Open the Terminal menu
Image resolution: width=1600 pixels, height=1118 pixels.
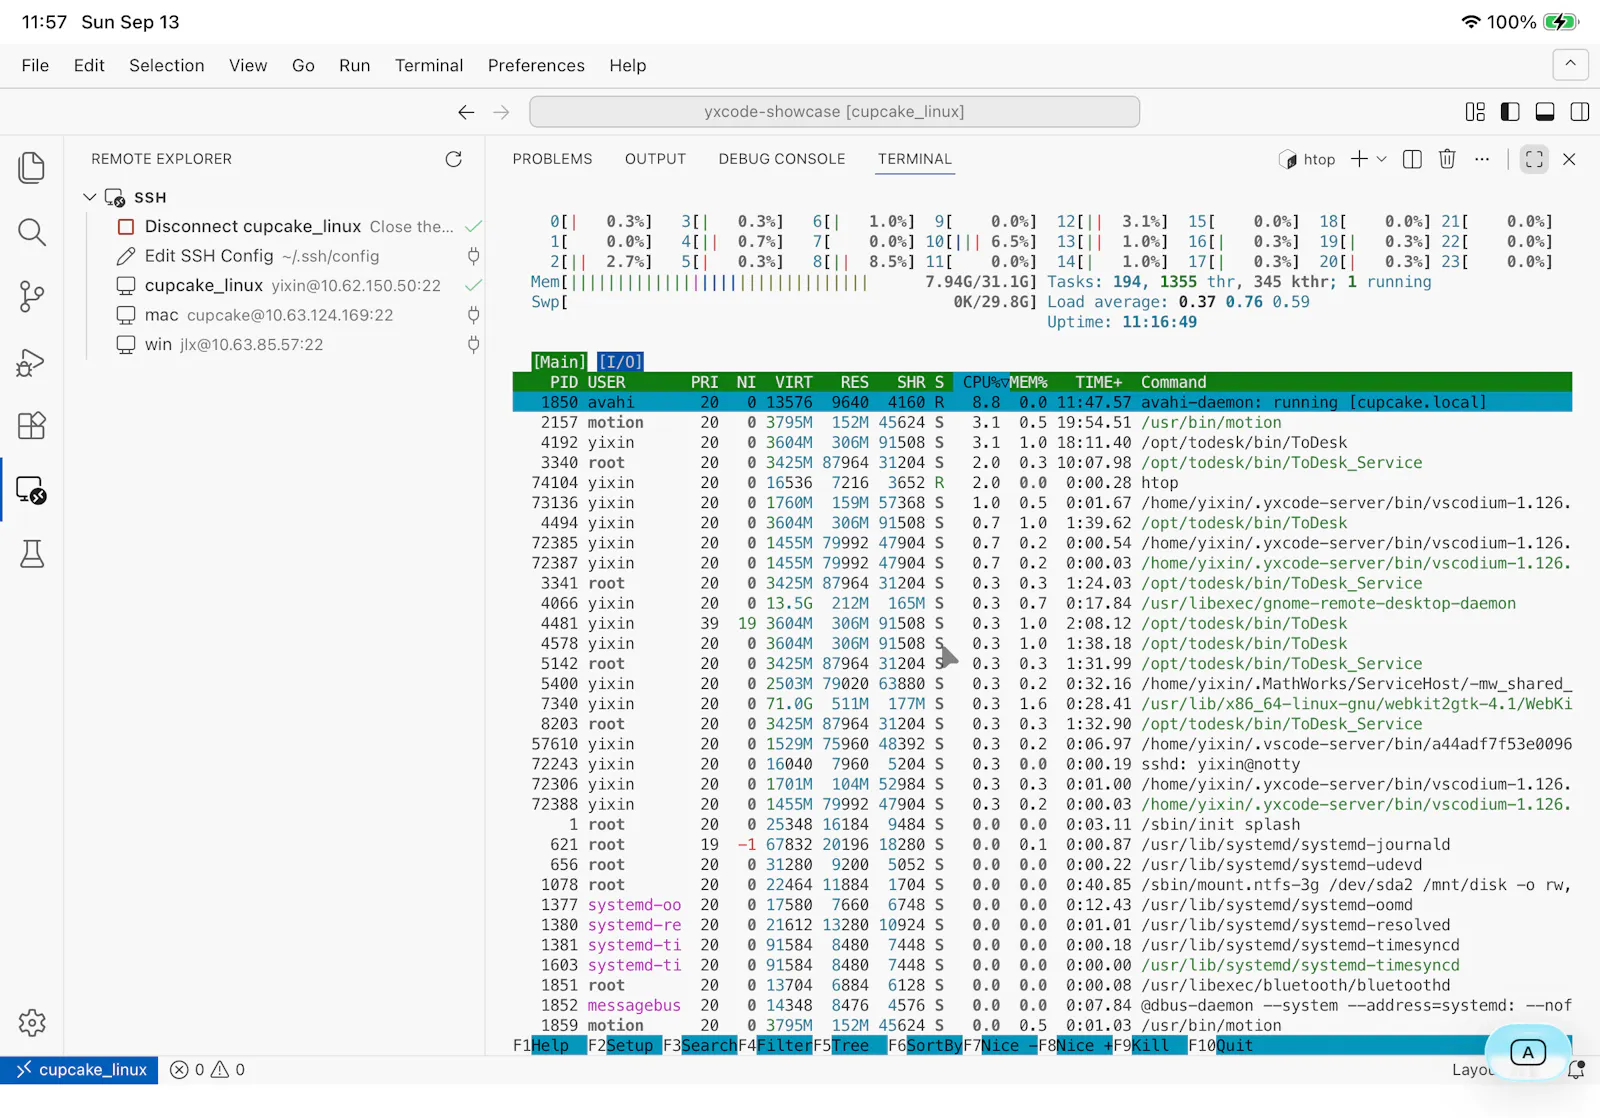tap(429, 65)
